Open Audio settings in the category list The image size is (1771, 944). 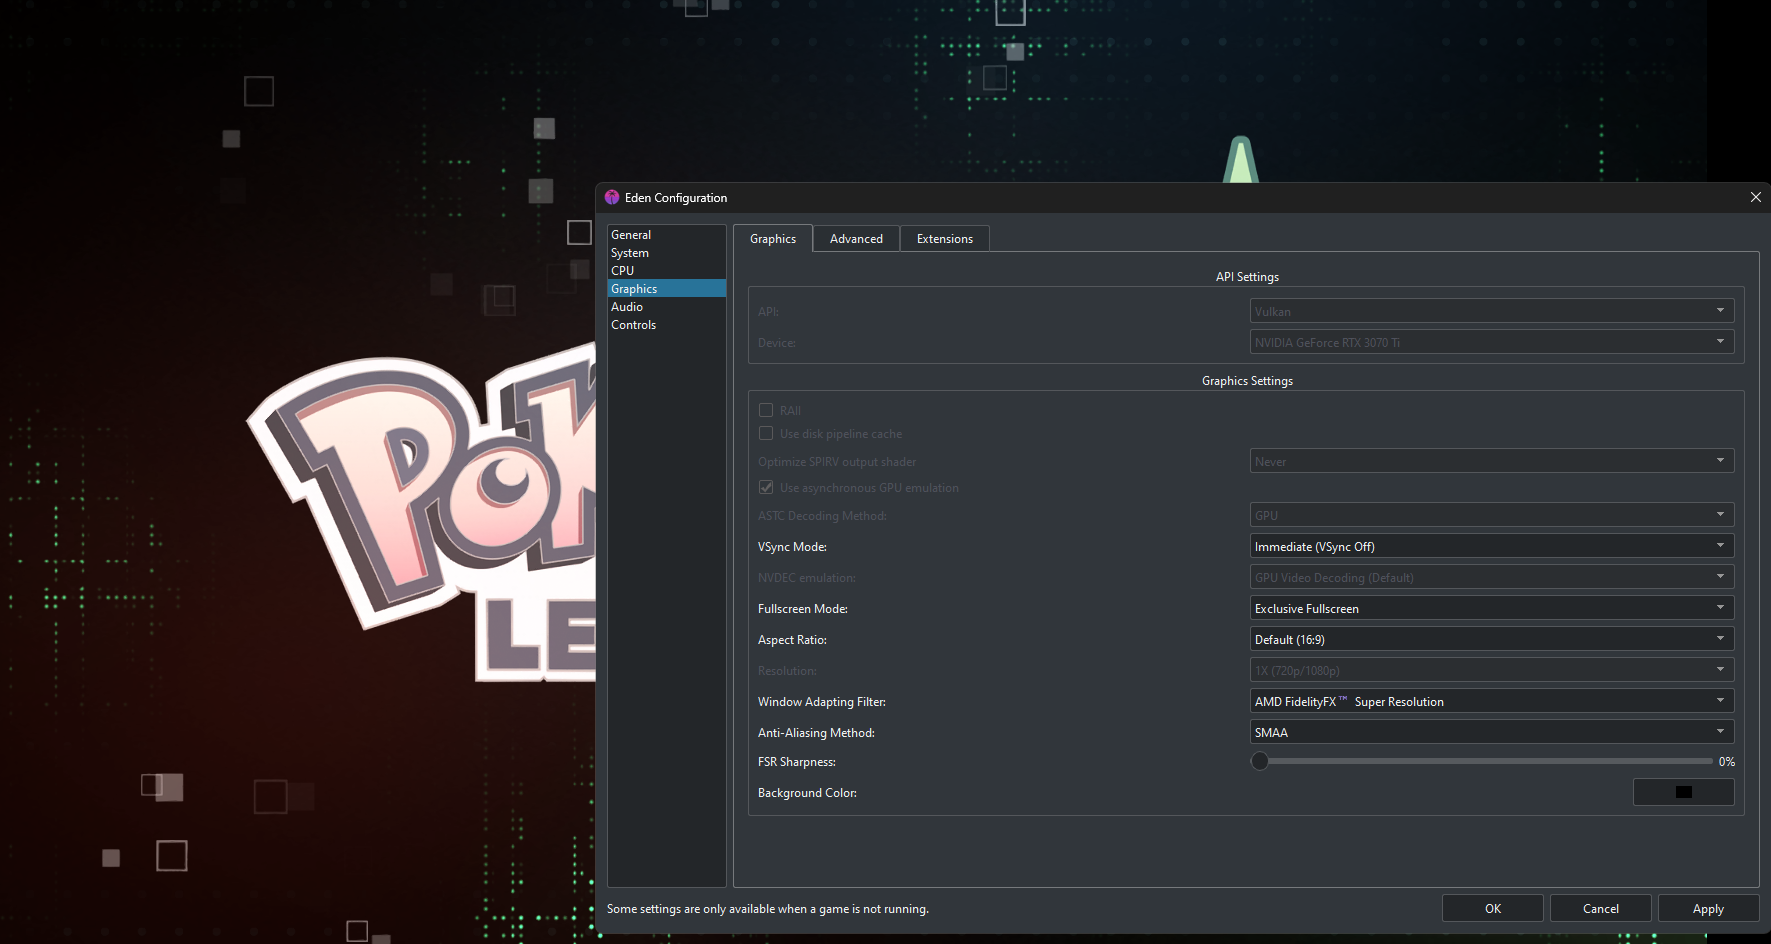point(667,307)
